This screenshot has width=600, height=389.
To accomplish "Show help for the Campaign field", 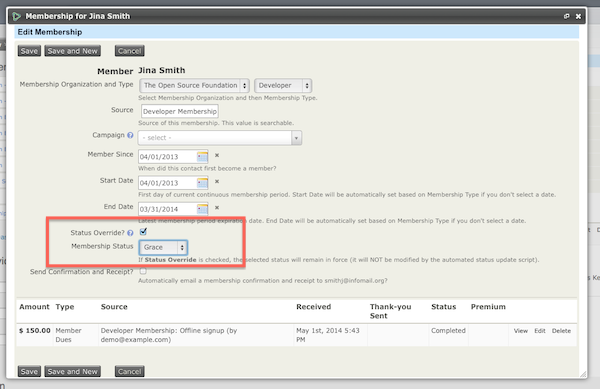I will pyautogui.click(x=130, y=135).
